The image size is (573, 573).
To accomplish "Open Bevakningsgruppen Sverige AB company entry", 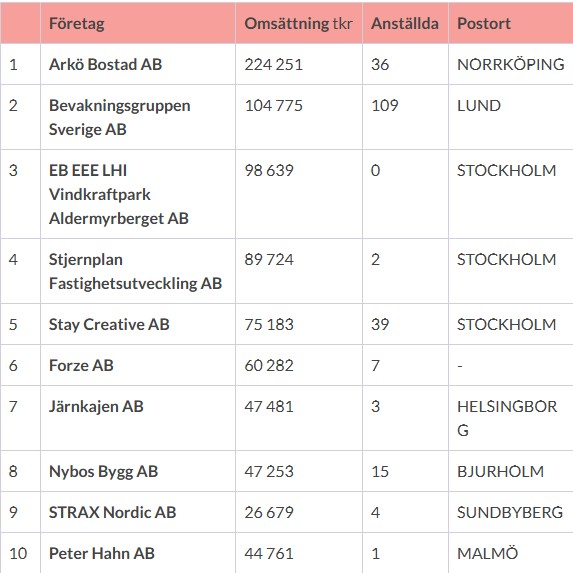I will pyautogui.click(x=119, y=117).
